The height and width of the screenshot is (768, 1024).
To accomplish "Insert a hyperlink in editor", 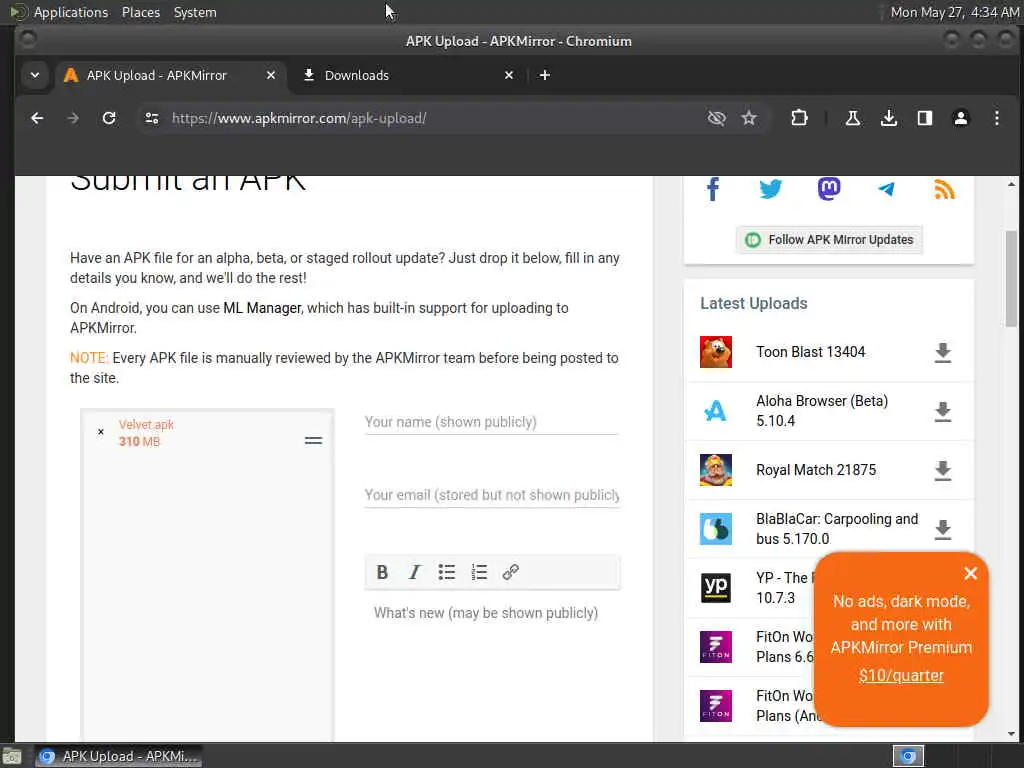I will 511,573.
